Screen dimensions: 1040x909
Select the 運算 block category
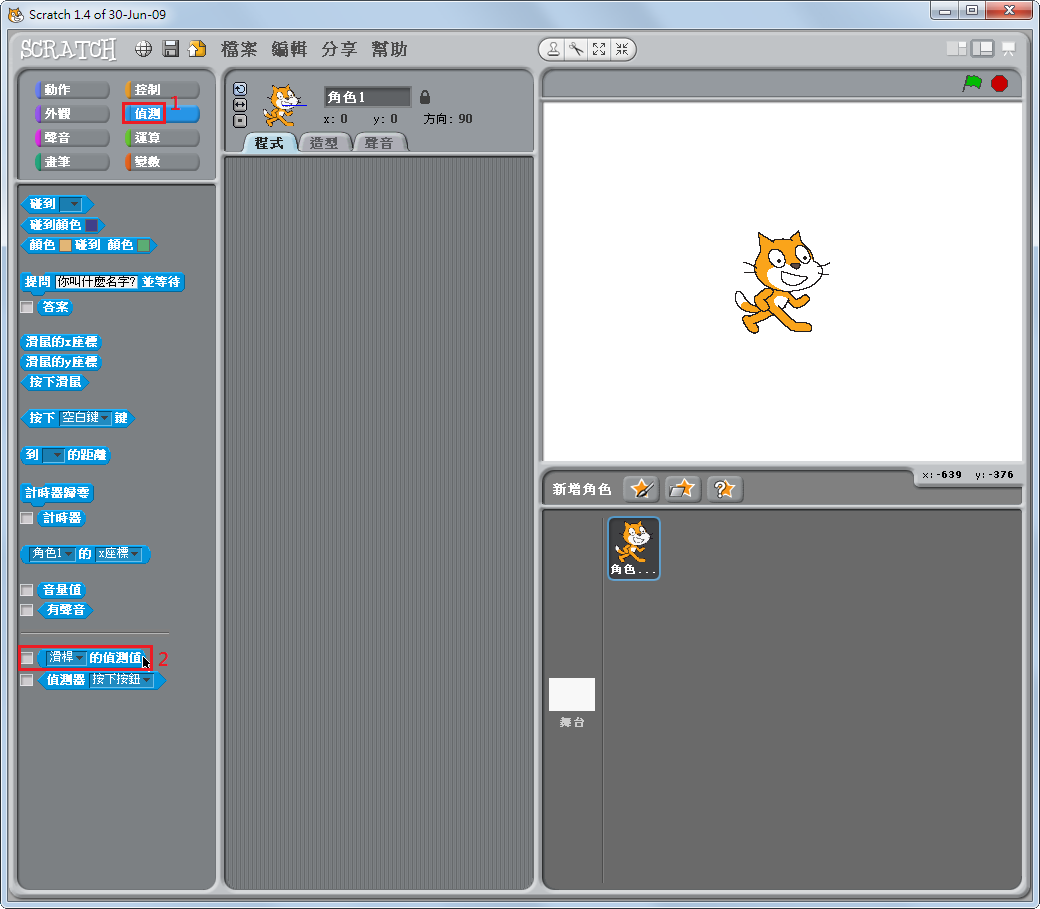click(162, 137)
